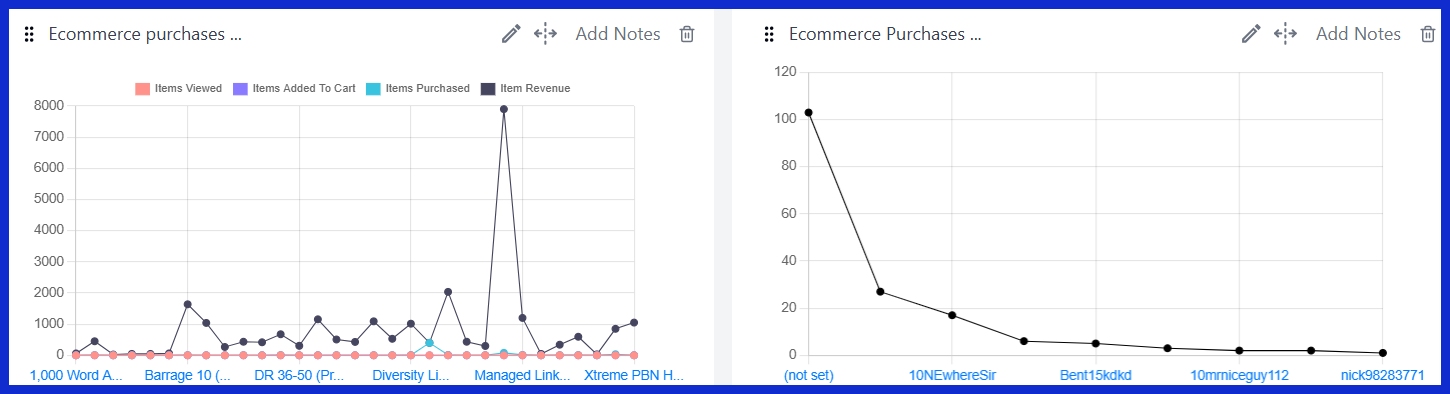Image resolution: width=1450 pixels, height=394 pixels.
Task: Click the 'Ecommerce purchases ...' left widget title
Action: (146, 34)
